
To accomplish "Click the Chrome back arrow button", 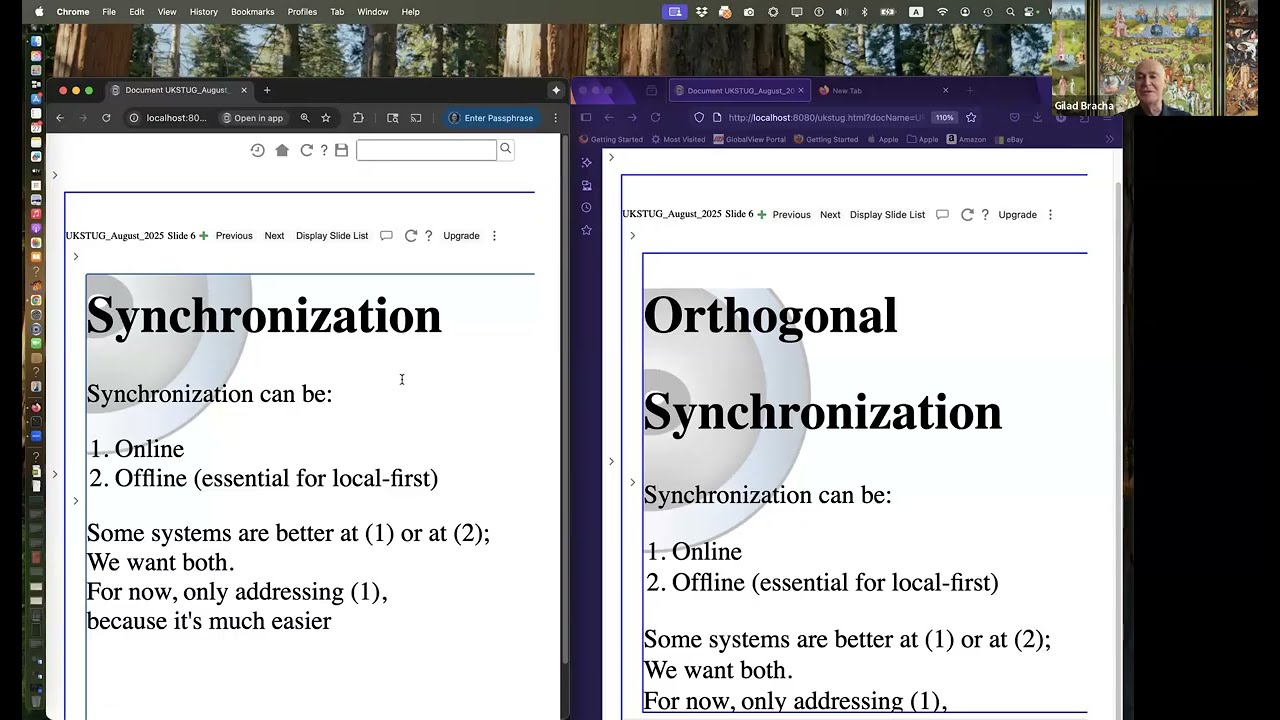I will coord(60,118).
